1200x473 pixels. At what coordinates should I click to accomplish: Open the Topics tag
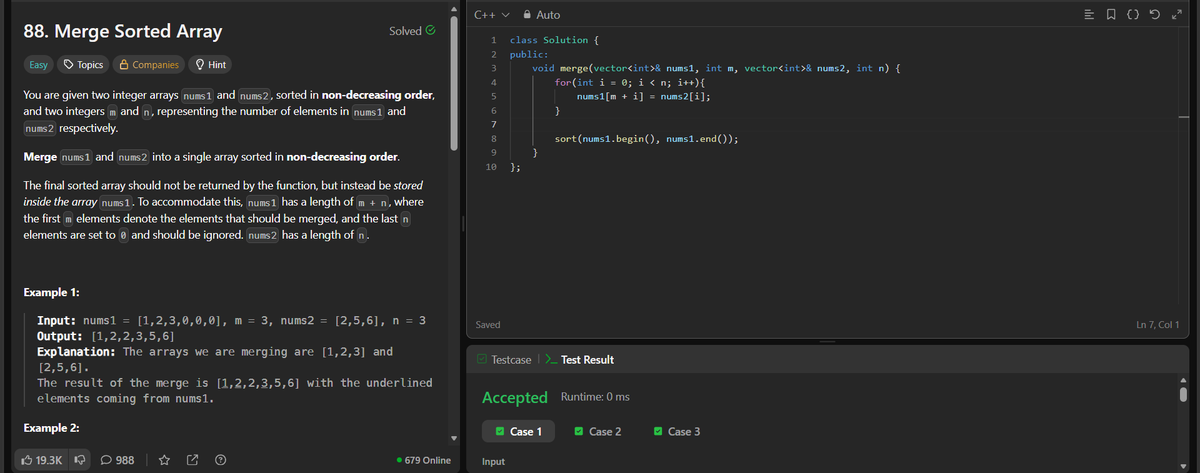(x=83, y=65)
